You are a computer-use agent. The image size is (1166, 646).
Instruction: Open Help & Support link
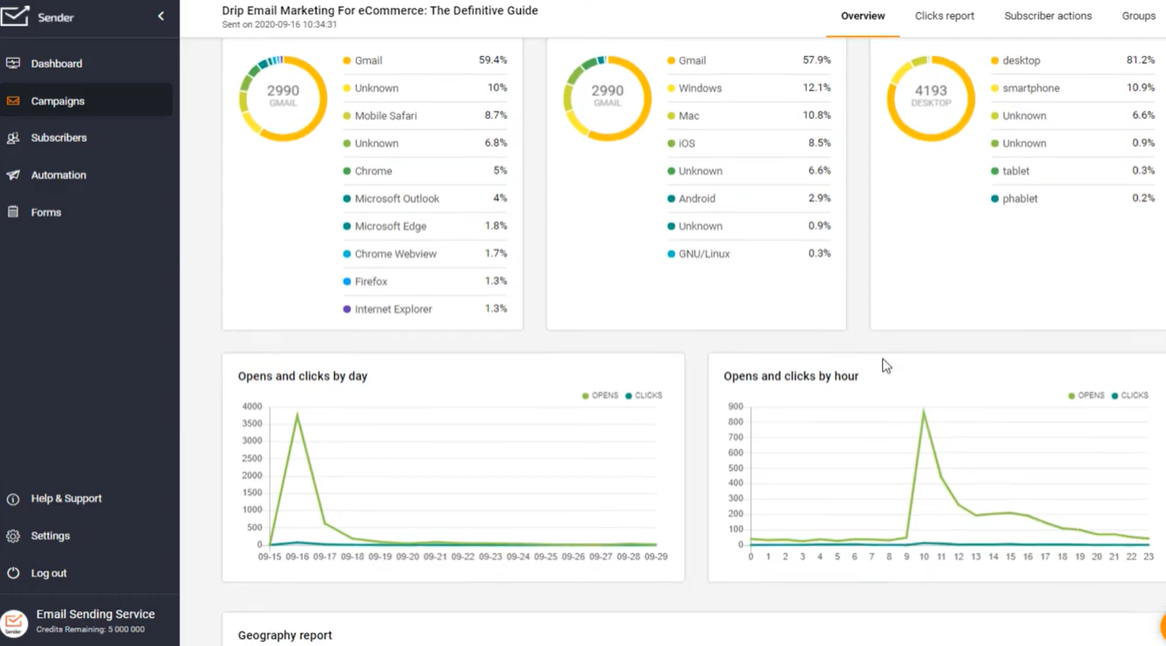click(x=66, y=499)
